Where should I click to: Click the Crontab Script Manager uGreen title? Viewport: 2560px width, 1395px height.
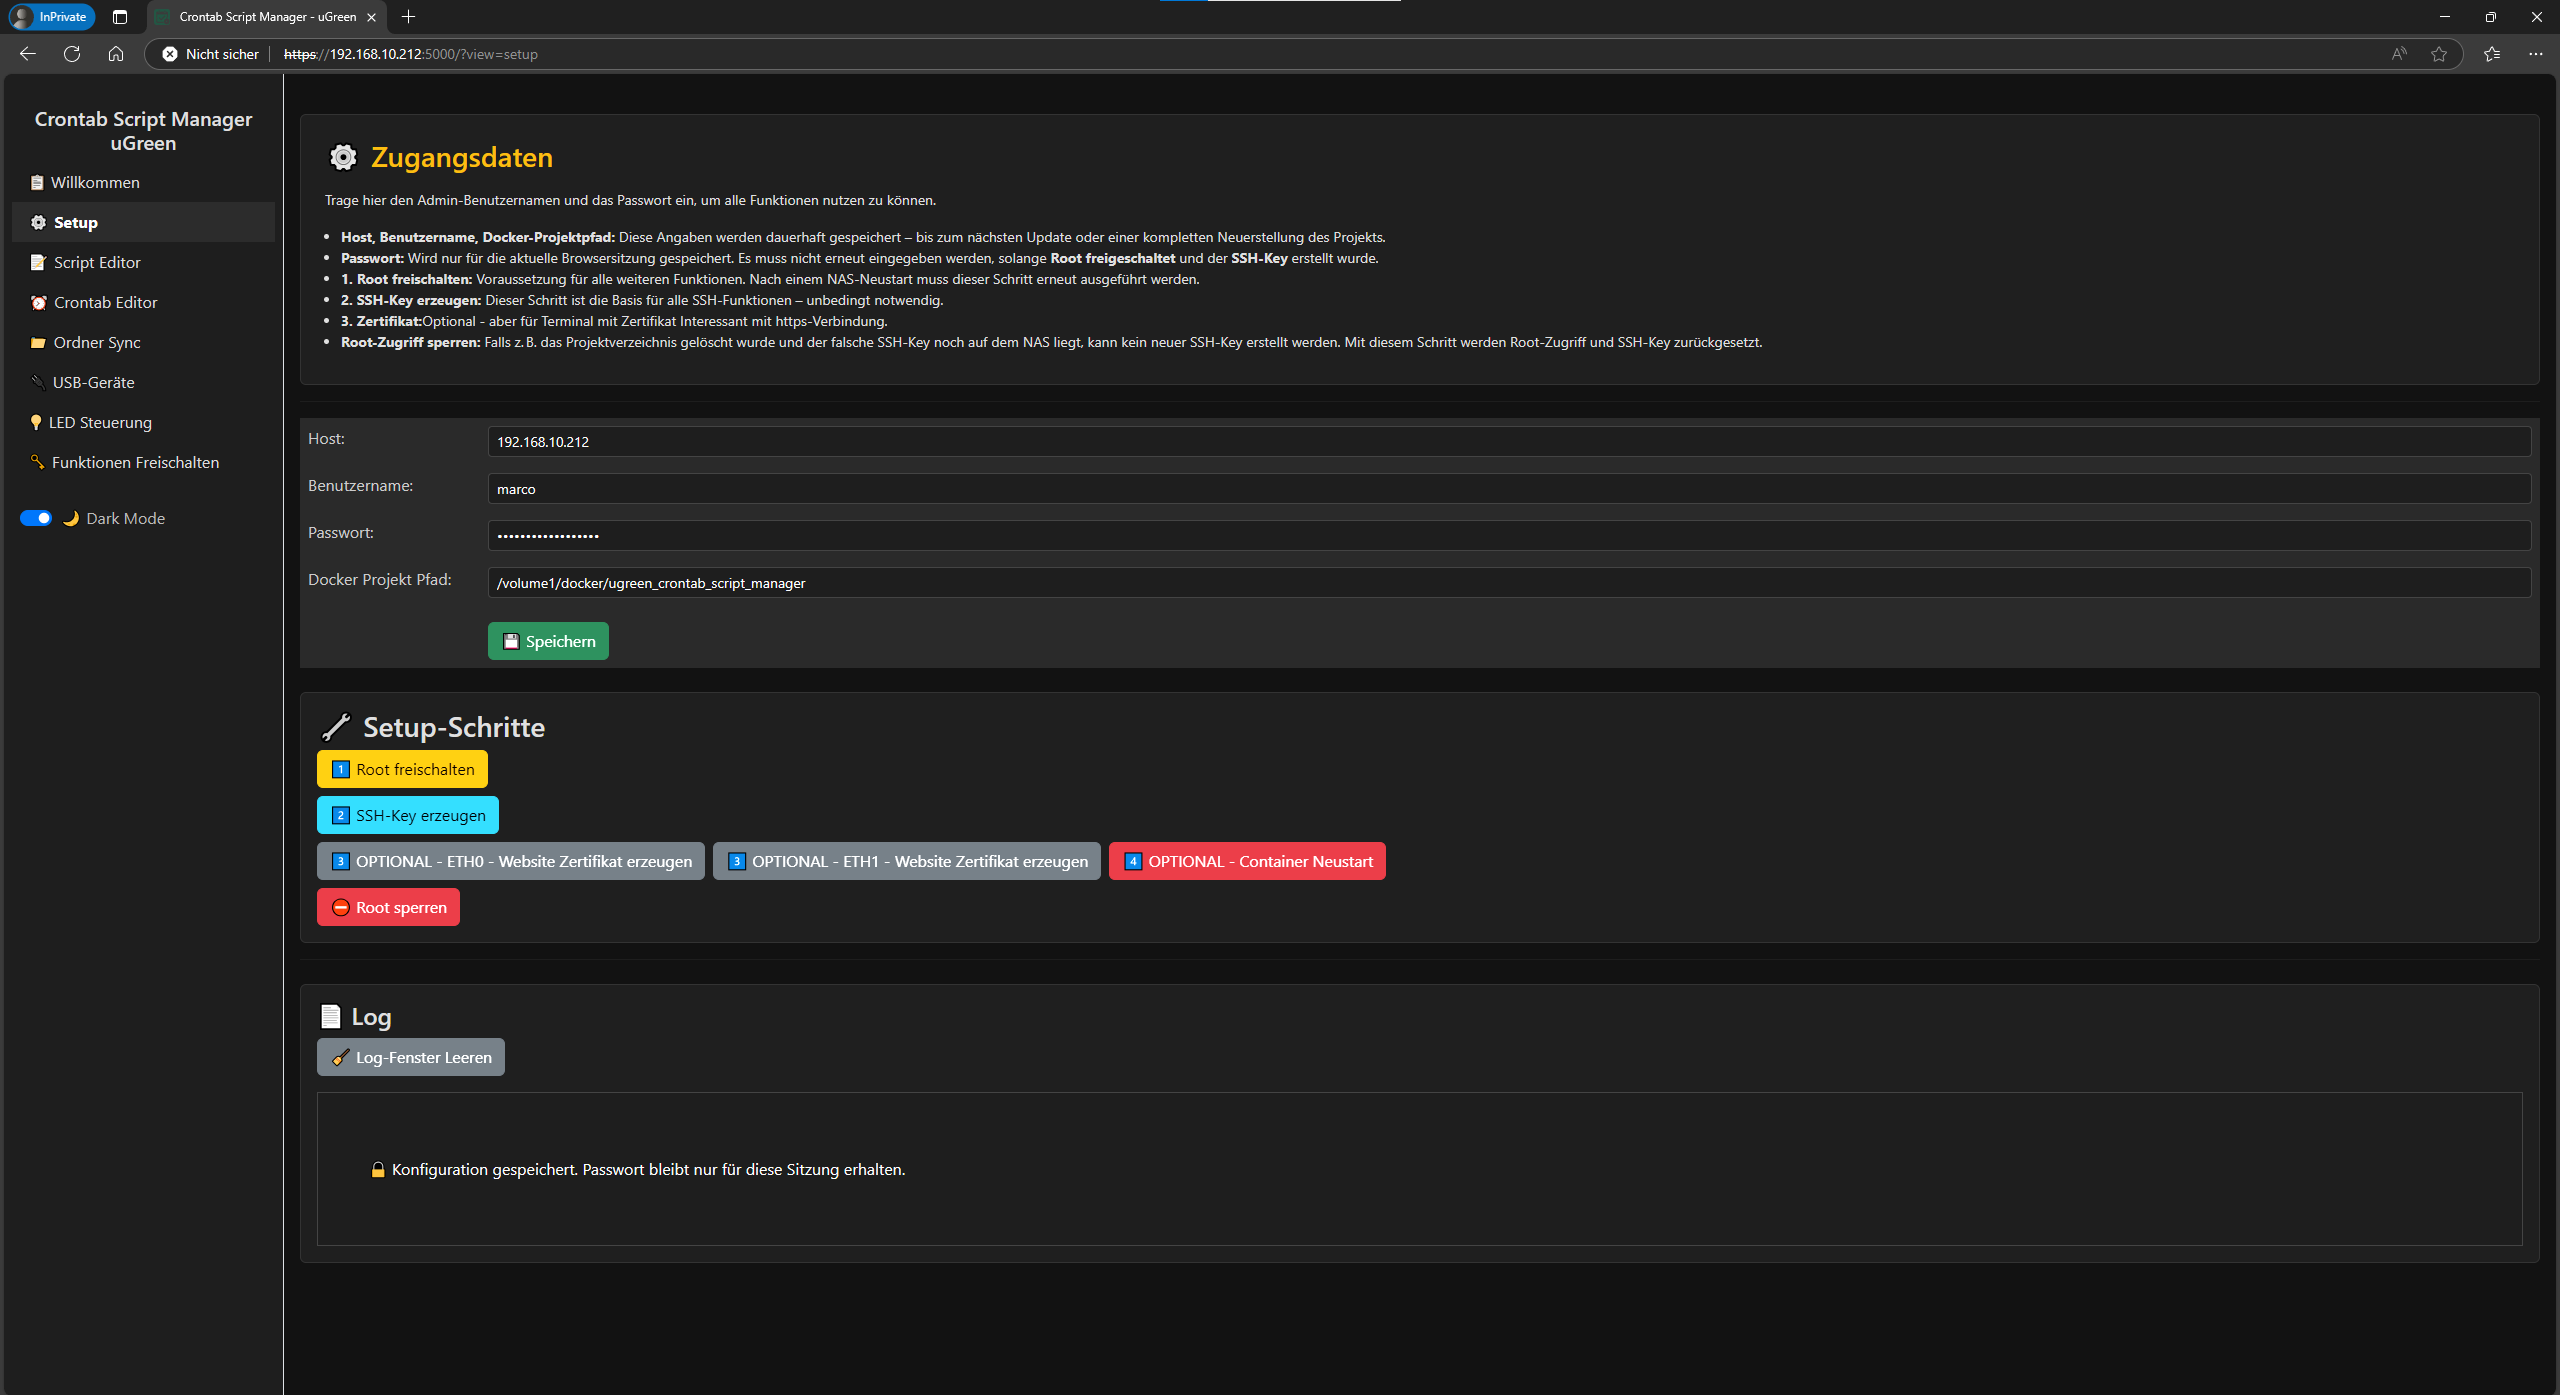[143, 131]
